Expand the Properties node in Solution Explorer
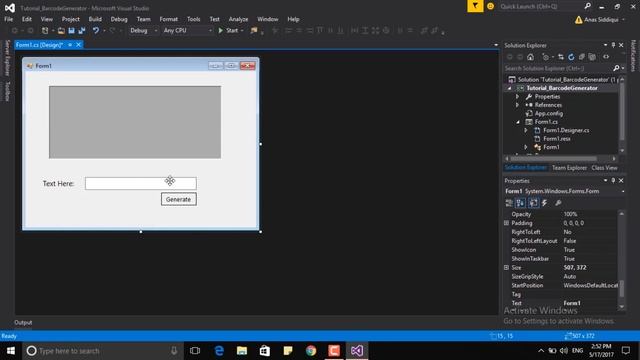640x360 pixels. [x=518, y=97]
